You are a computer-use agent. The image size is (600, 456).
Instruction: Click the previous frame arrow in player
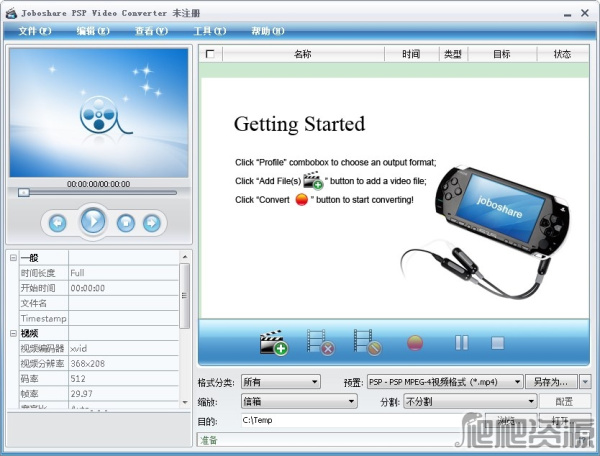58,223
